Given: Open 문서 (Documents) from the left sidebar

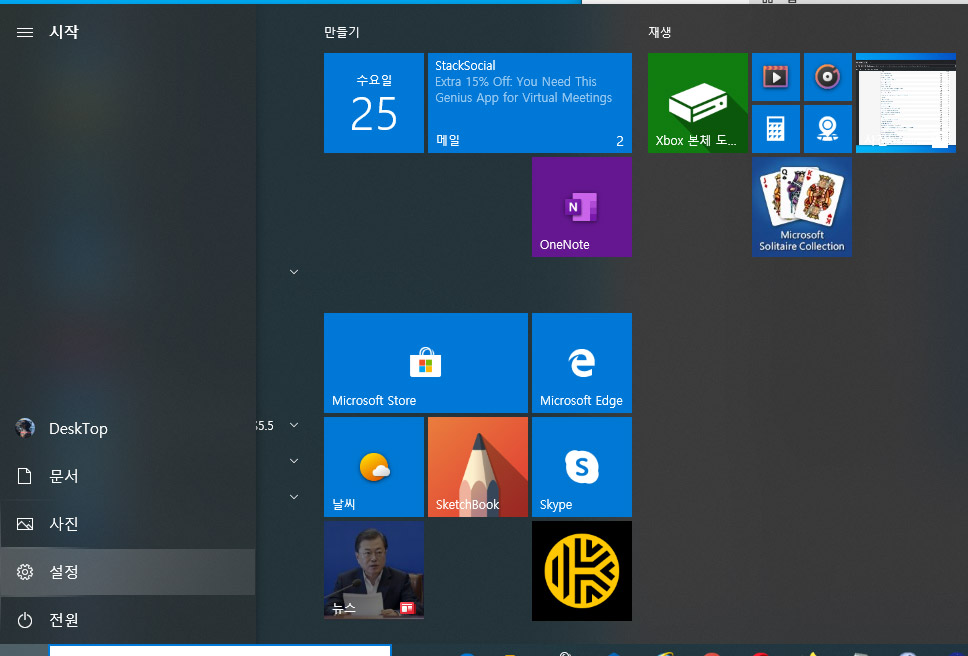Looking at the screenshot, I should [127, 476].
